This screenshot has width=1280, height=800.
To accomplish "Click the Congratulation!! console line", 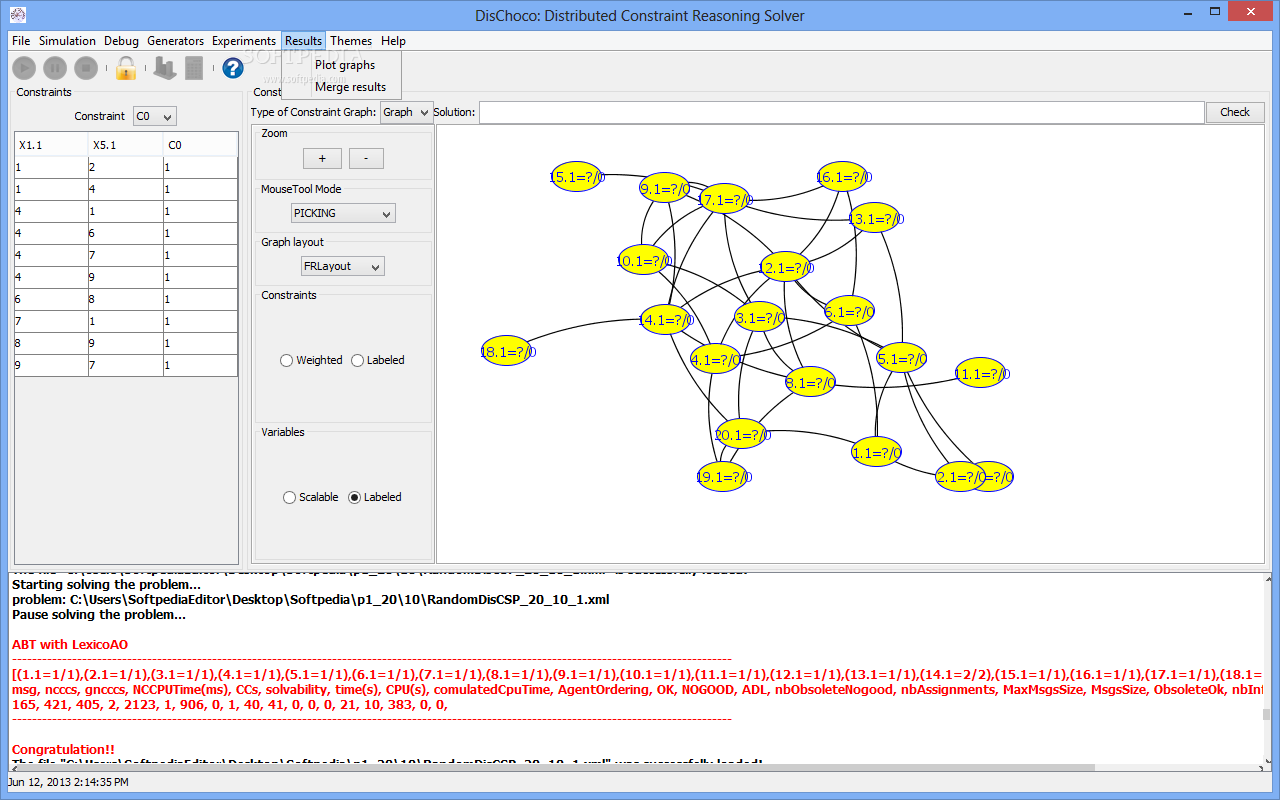I will click(x=63, y=749).
